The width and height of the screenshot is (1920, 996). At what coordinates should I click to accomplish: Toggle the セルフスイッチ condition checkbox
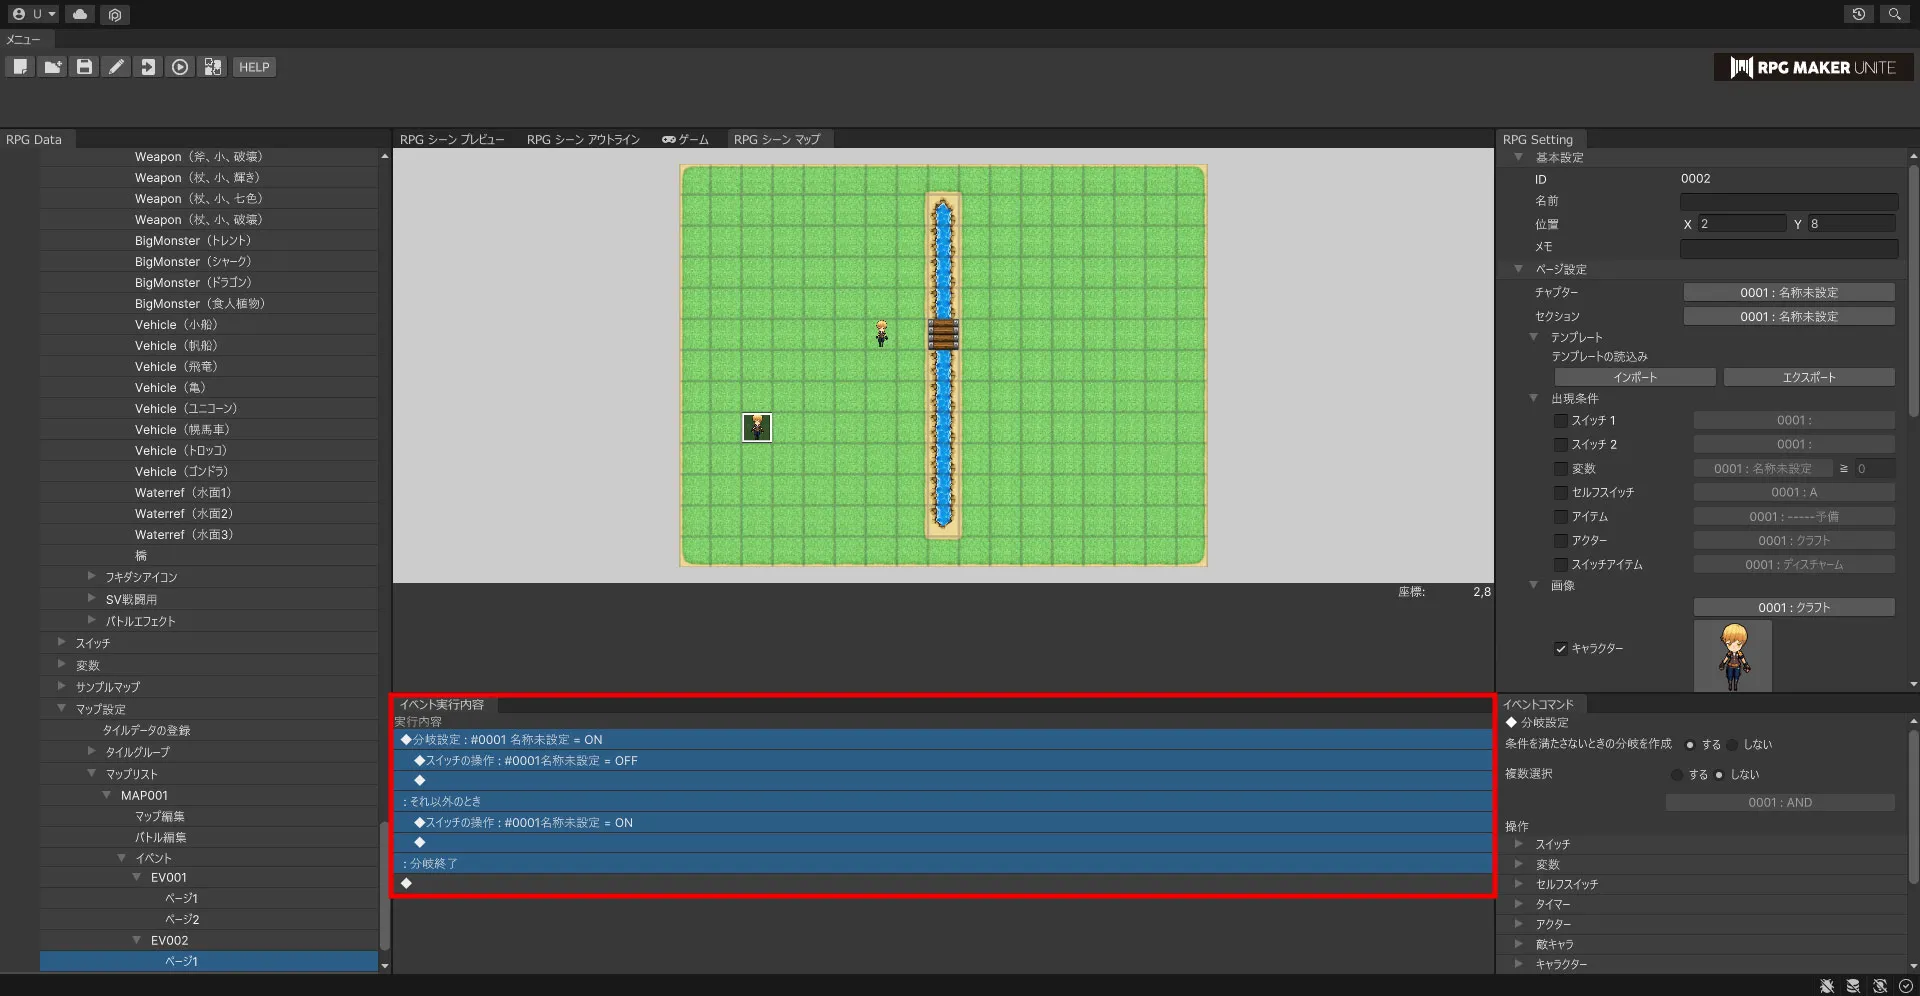[x=1560, y=493]
